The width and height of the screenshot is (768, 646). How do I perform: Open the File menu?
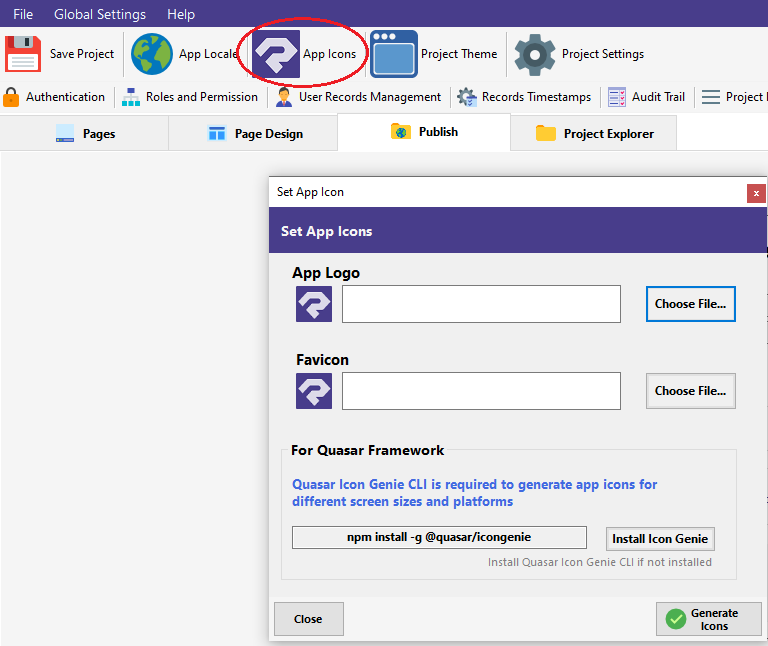(x=23, y=14)
